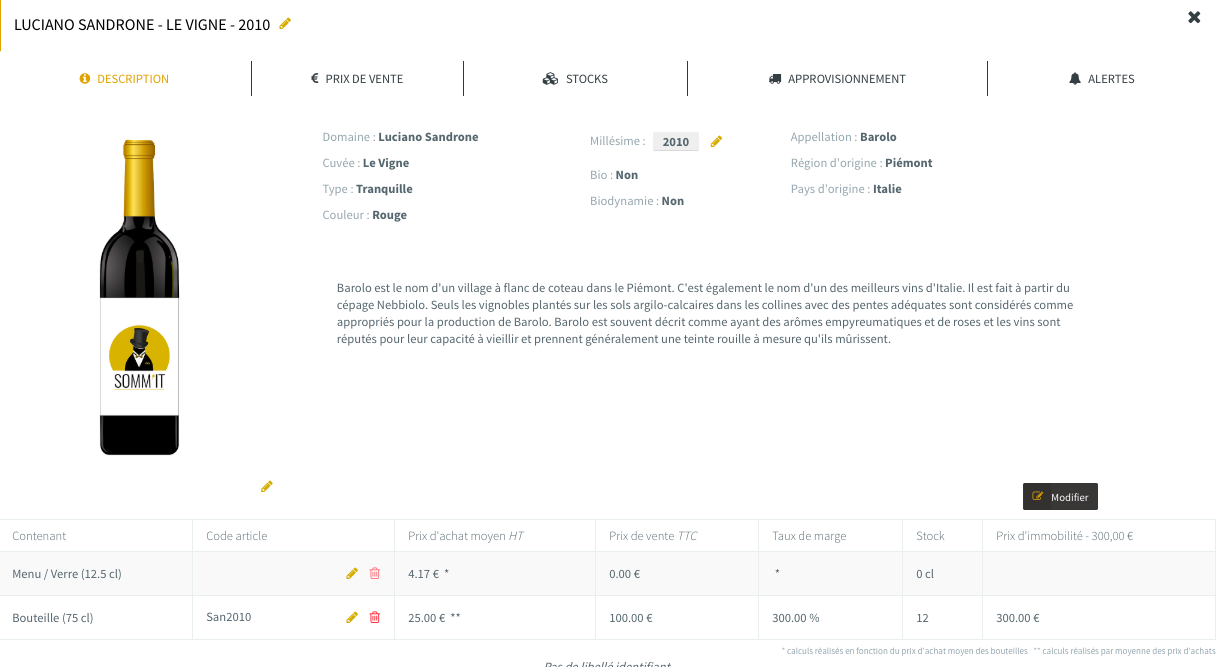Click the Cuvée value Le Vigne

[386, 163]
